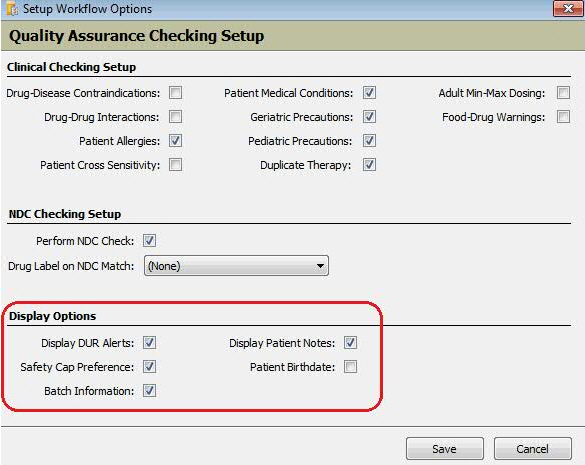The image size is (585, 465).
Task: Turn off Duplicate Therapy checking
Action: pyautogui.click(x=369, y=165)
